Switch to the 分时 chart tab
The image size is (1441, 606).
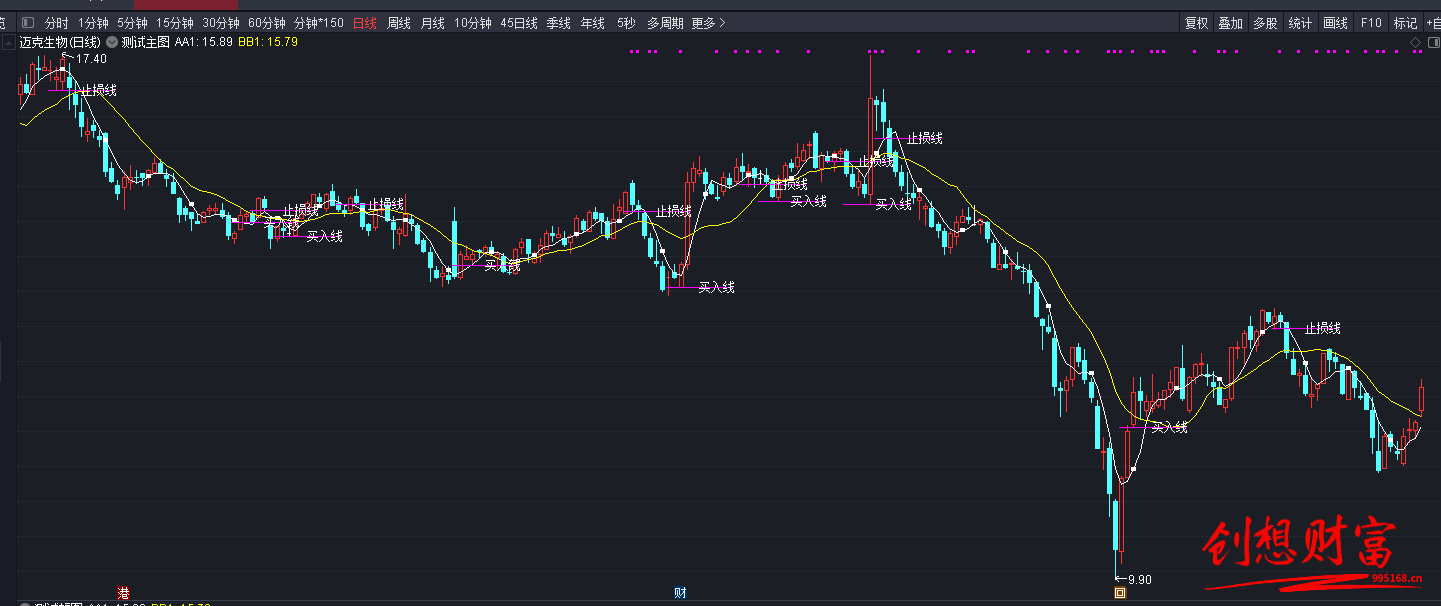[57, 23]
